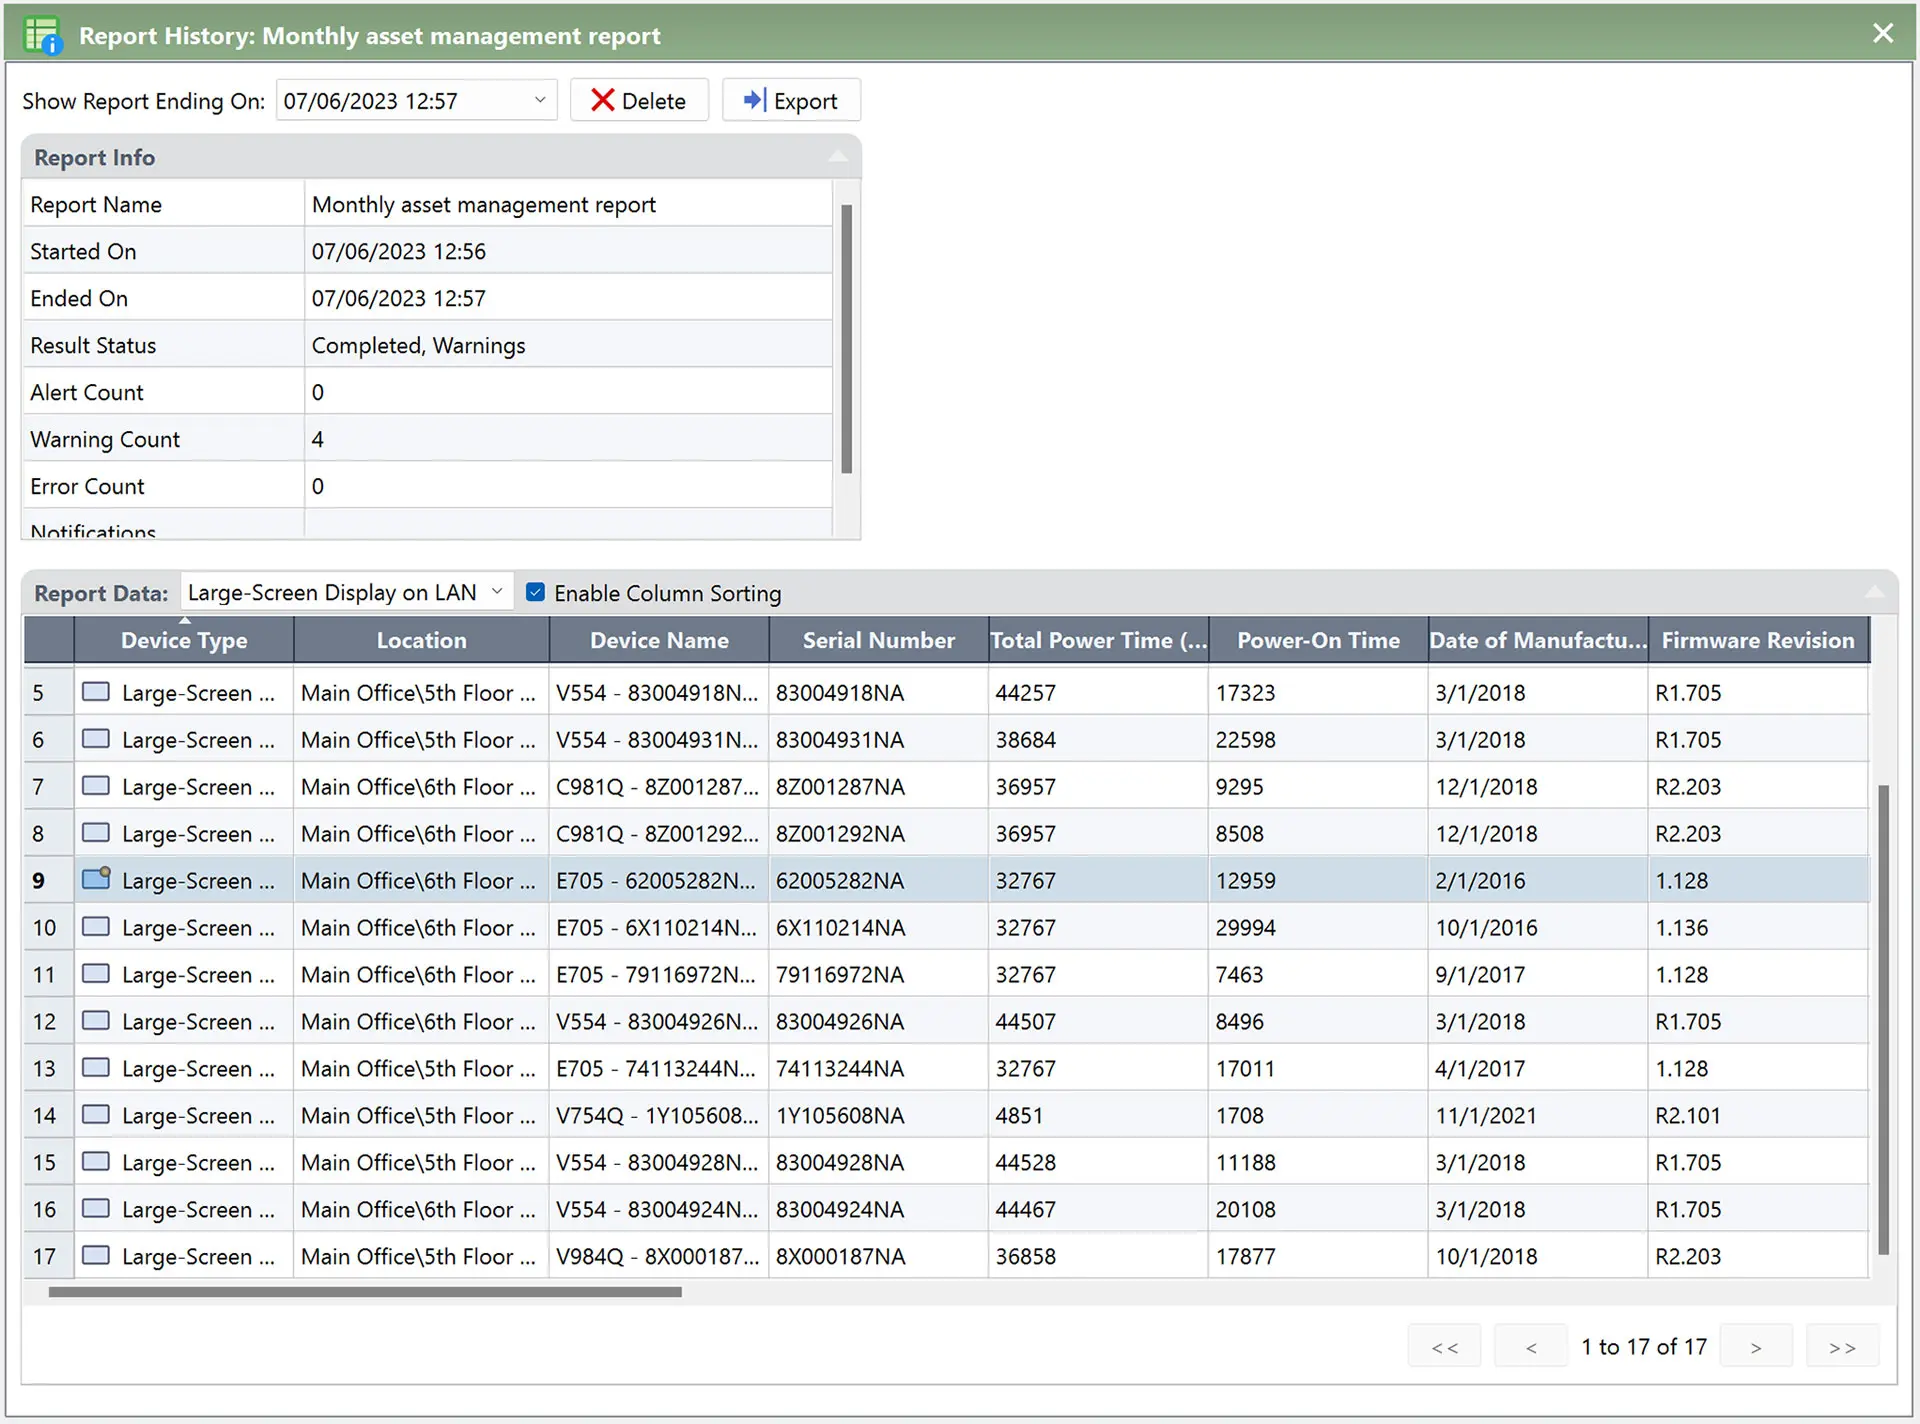The image size is (1920, 1424).
Task: Open Report Data Large-Screen Display dropdown
Action: click(x=497, y=592)
